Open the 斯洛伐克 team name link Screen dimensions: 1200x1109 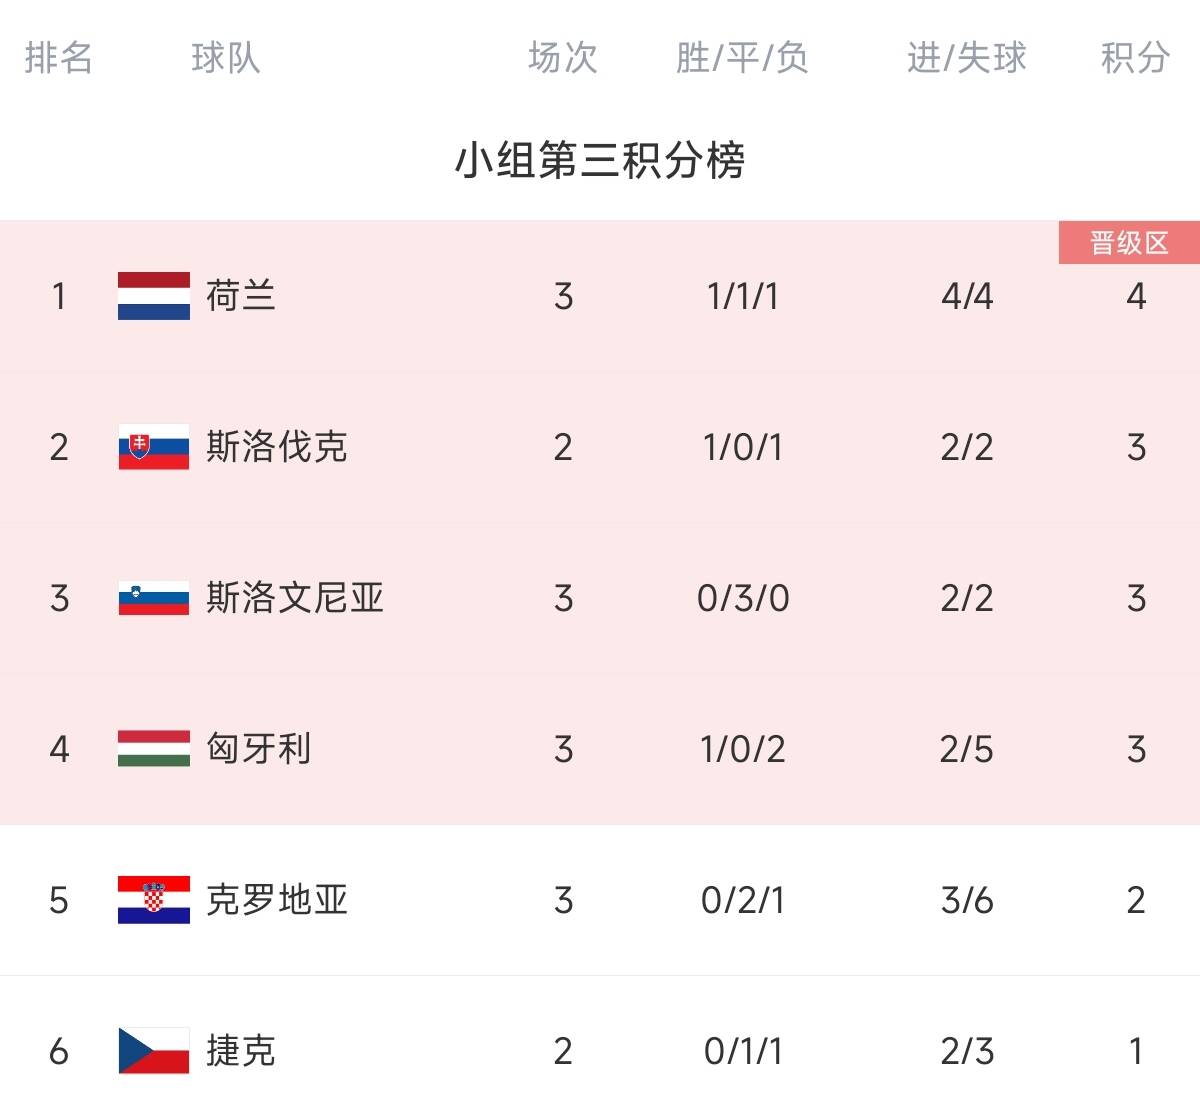[277, 447]
